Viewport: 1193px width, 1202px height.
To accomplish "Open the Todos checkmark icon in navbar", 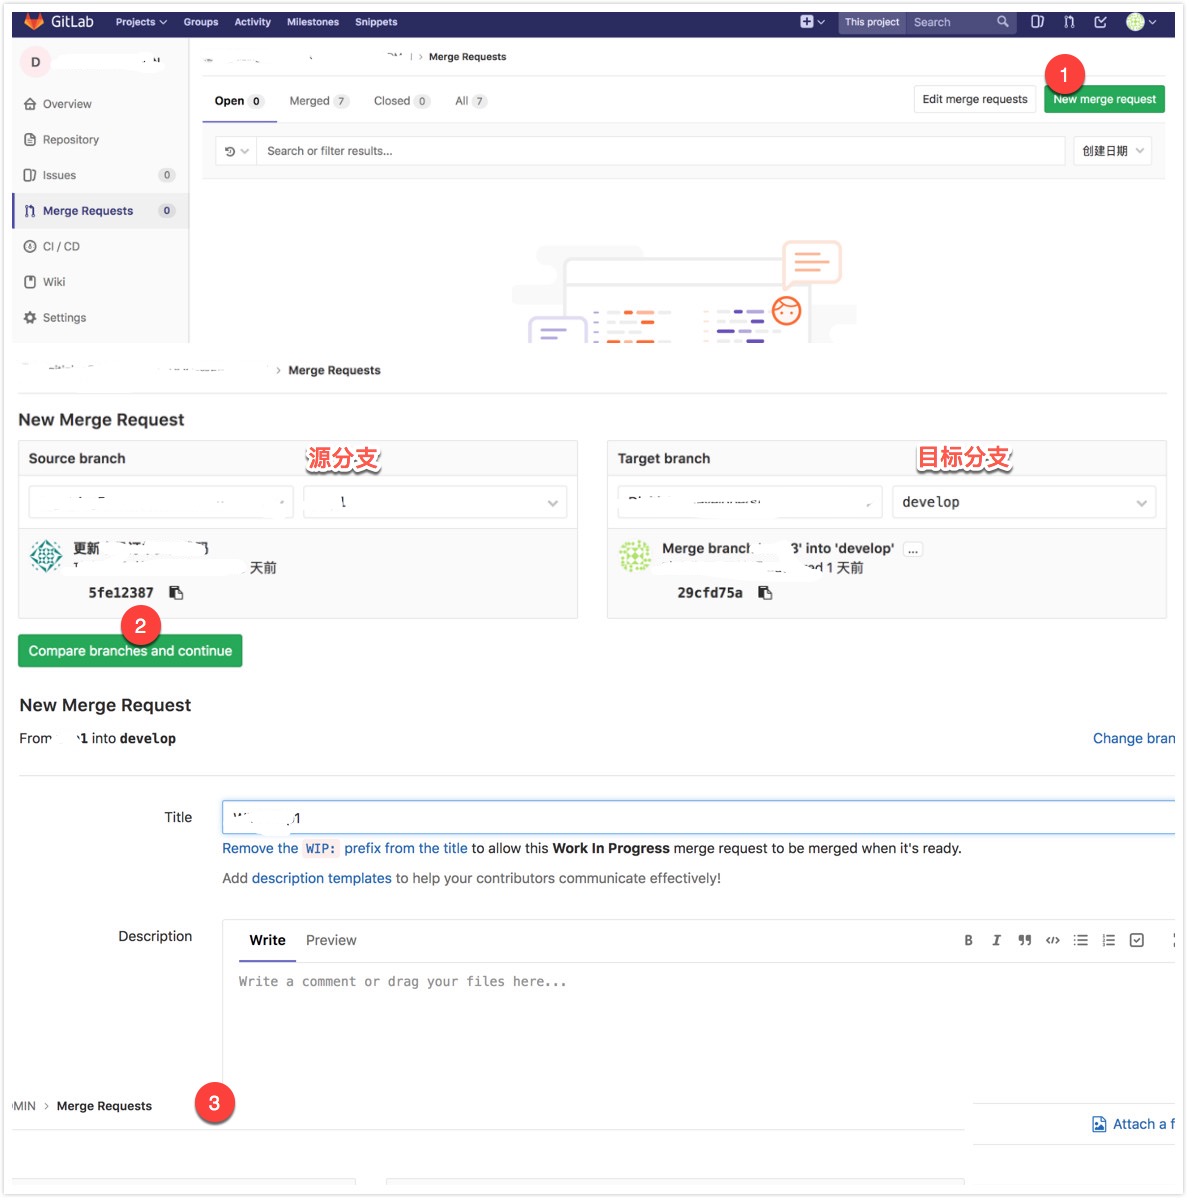I will coord(1100,22).
